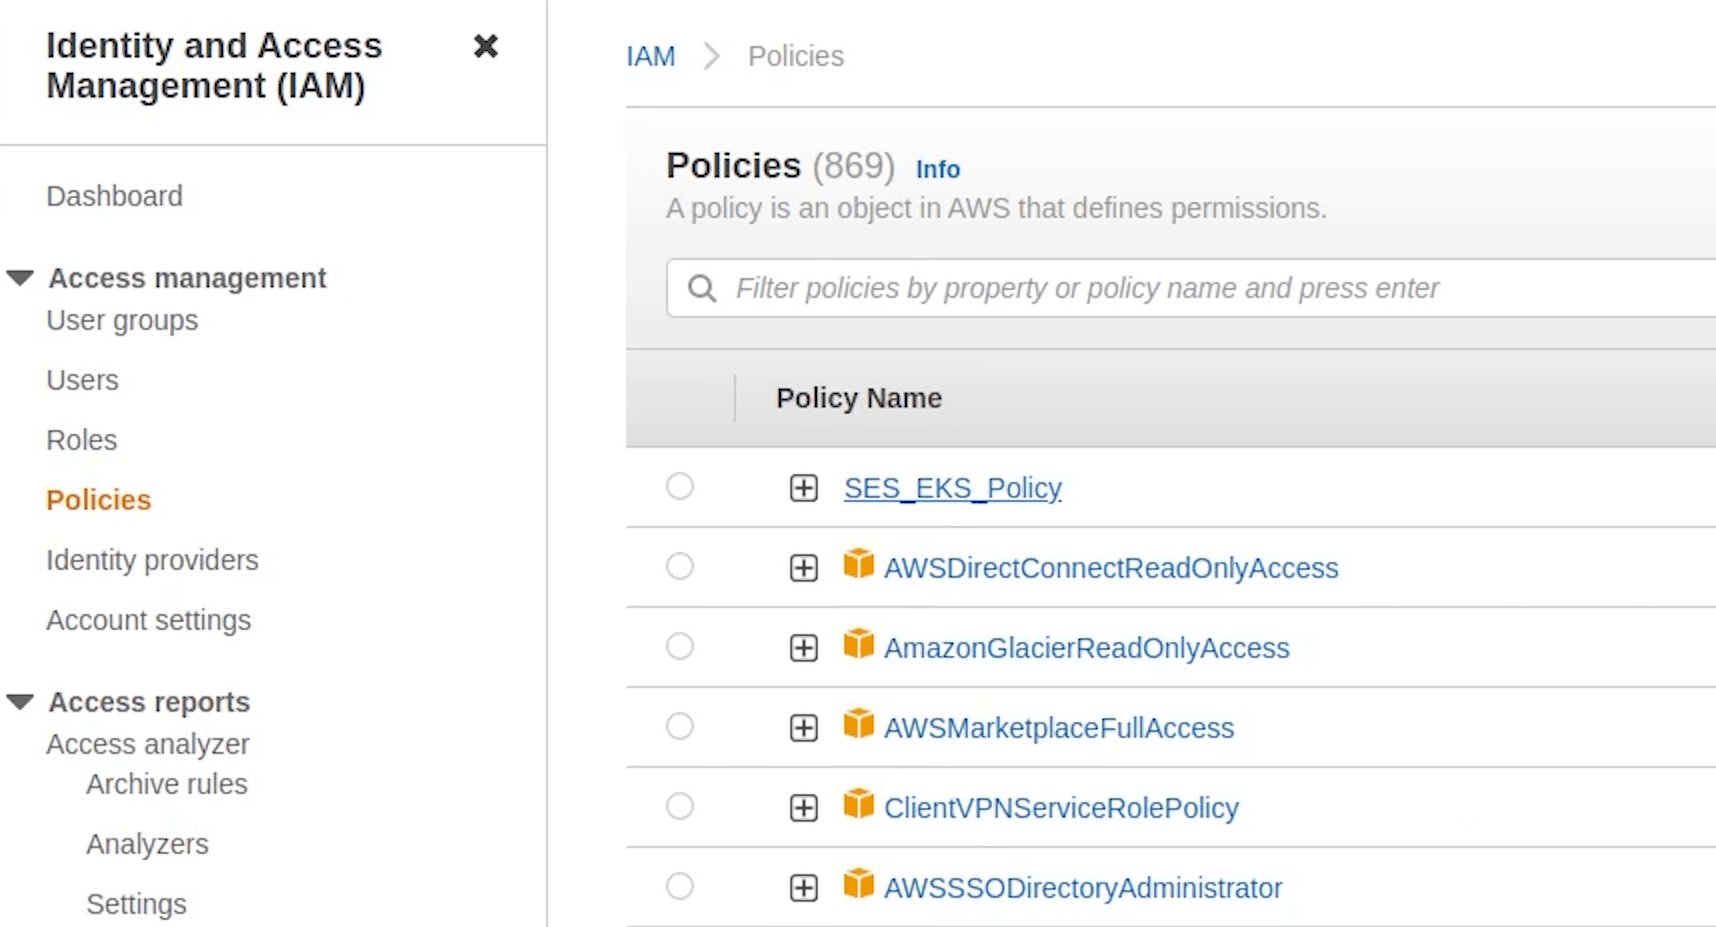Choose the AWSMarketplaceFullAccess radio button
Screen dimensions: 1716x927
(680, 727)
